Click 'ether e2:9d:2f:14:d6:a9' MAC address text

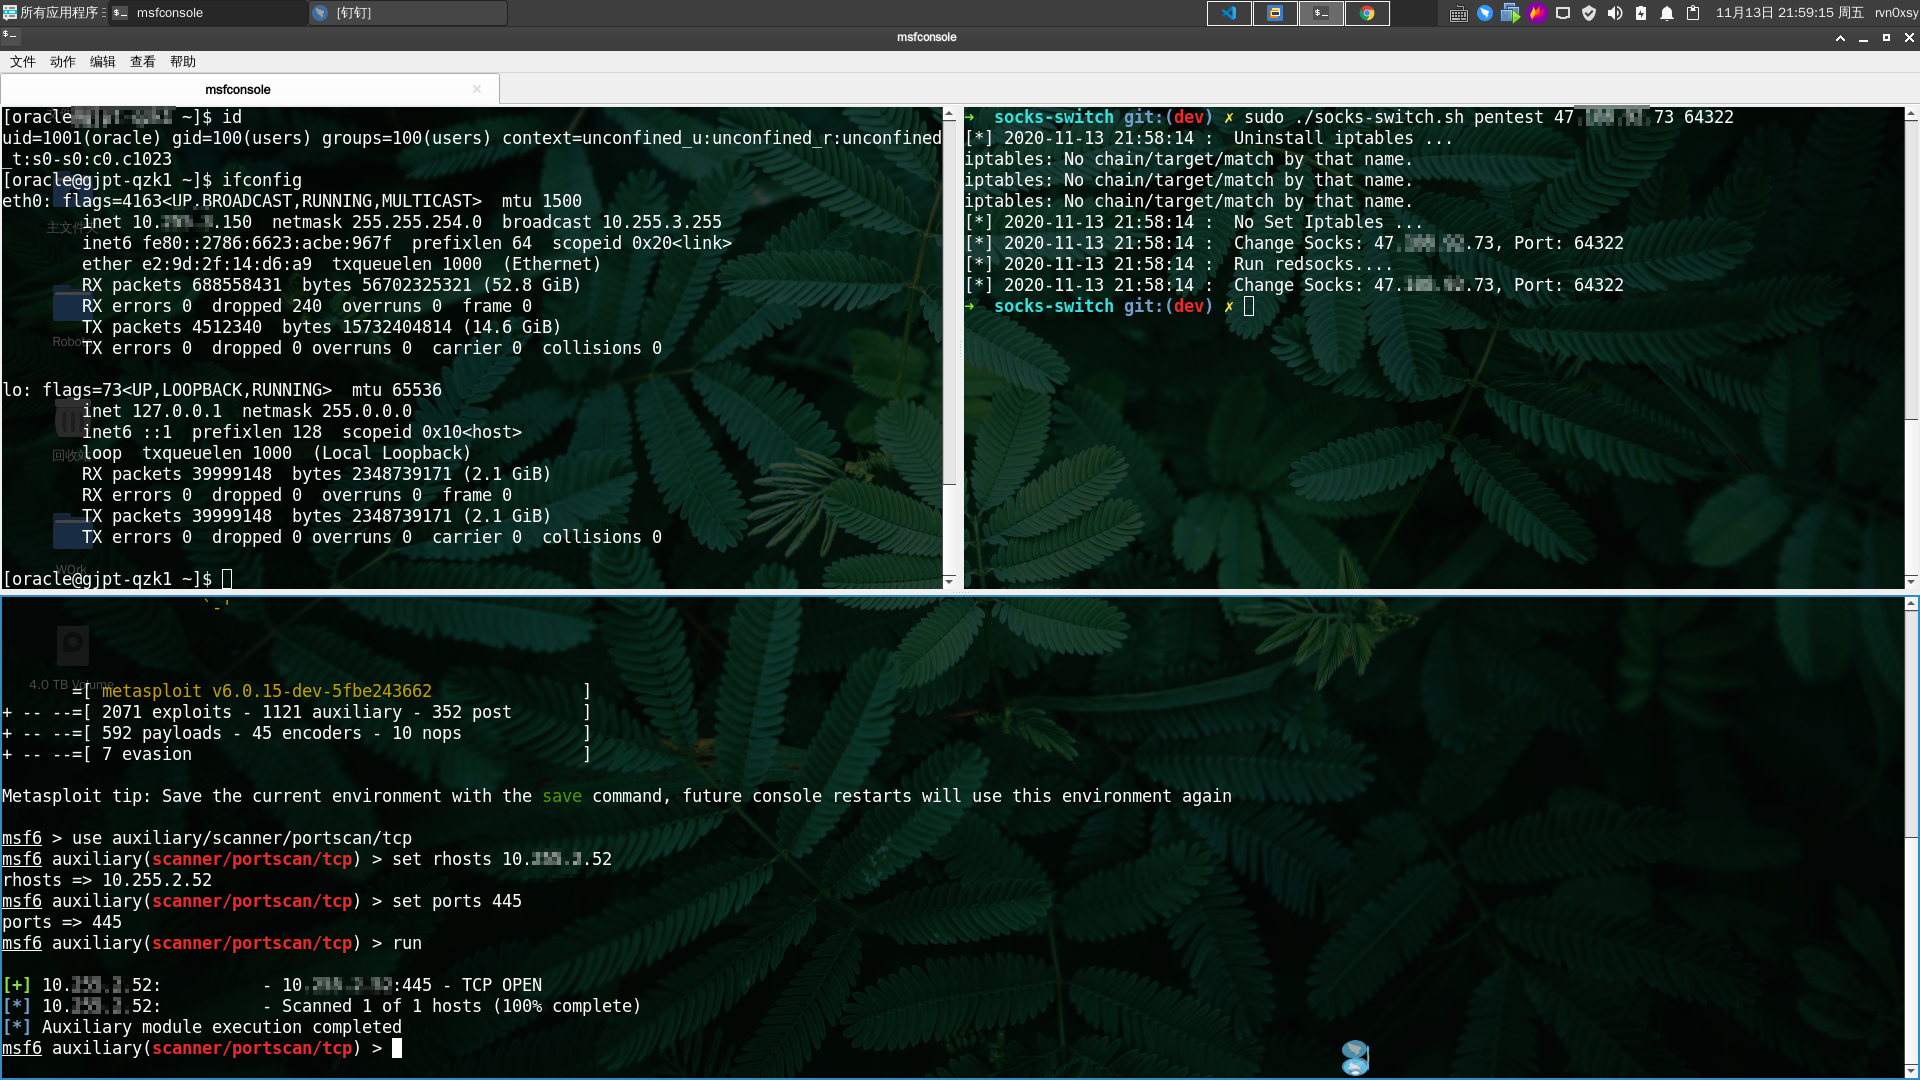coord(197,264)
